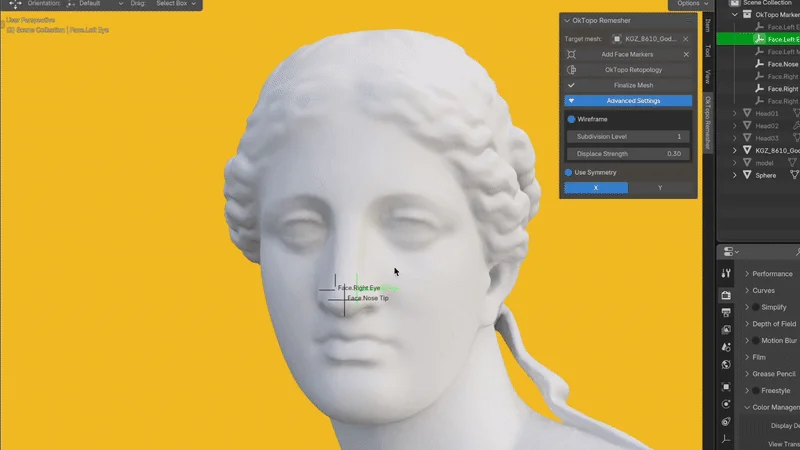This screenshot has width=800, height=450.
Task: Switch to the Tool sidebar tab
Action: [708, 51]
